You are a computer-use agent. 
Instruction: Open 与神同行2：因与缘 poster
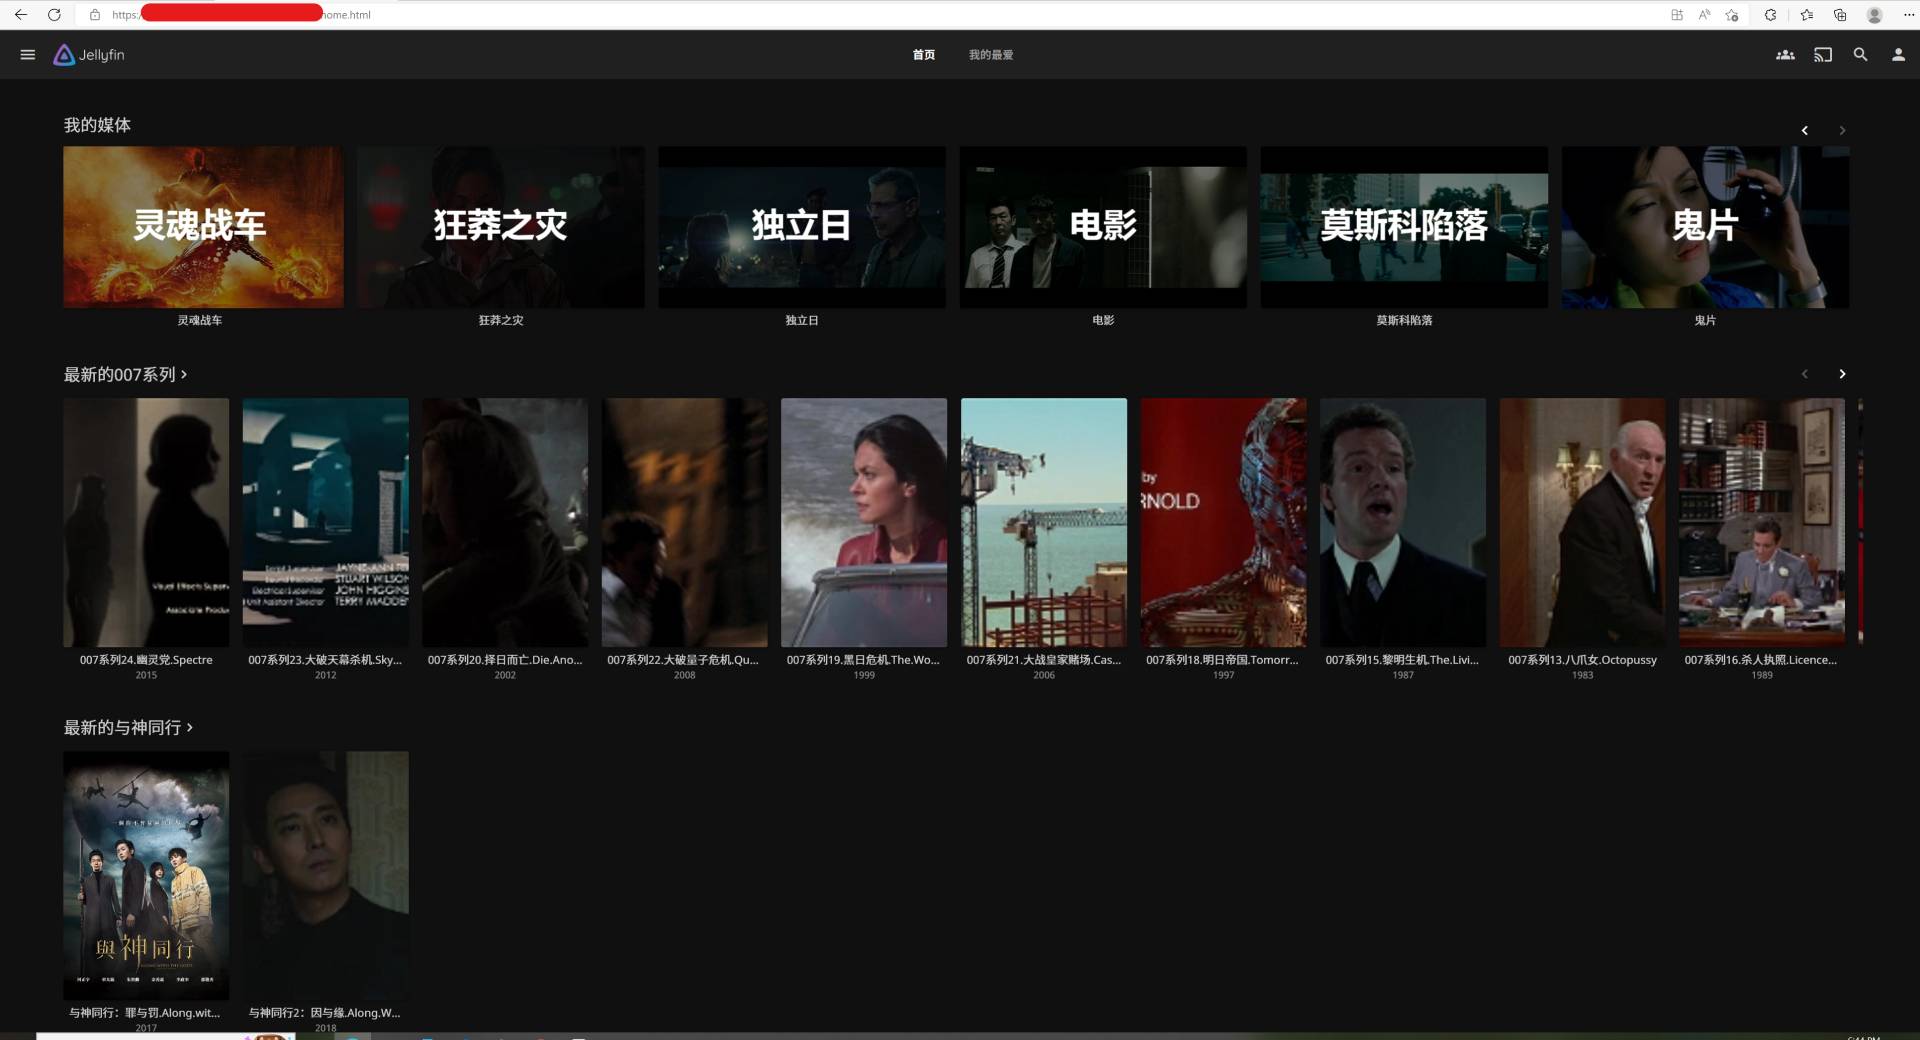tap(325, 875)
